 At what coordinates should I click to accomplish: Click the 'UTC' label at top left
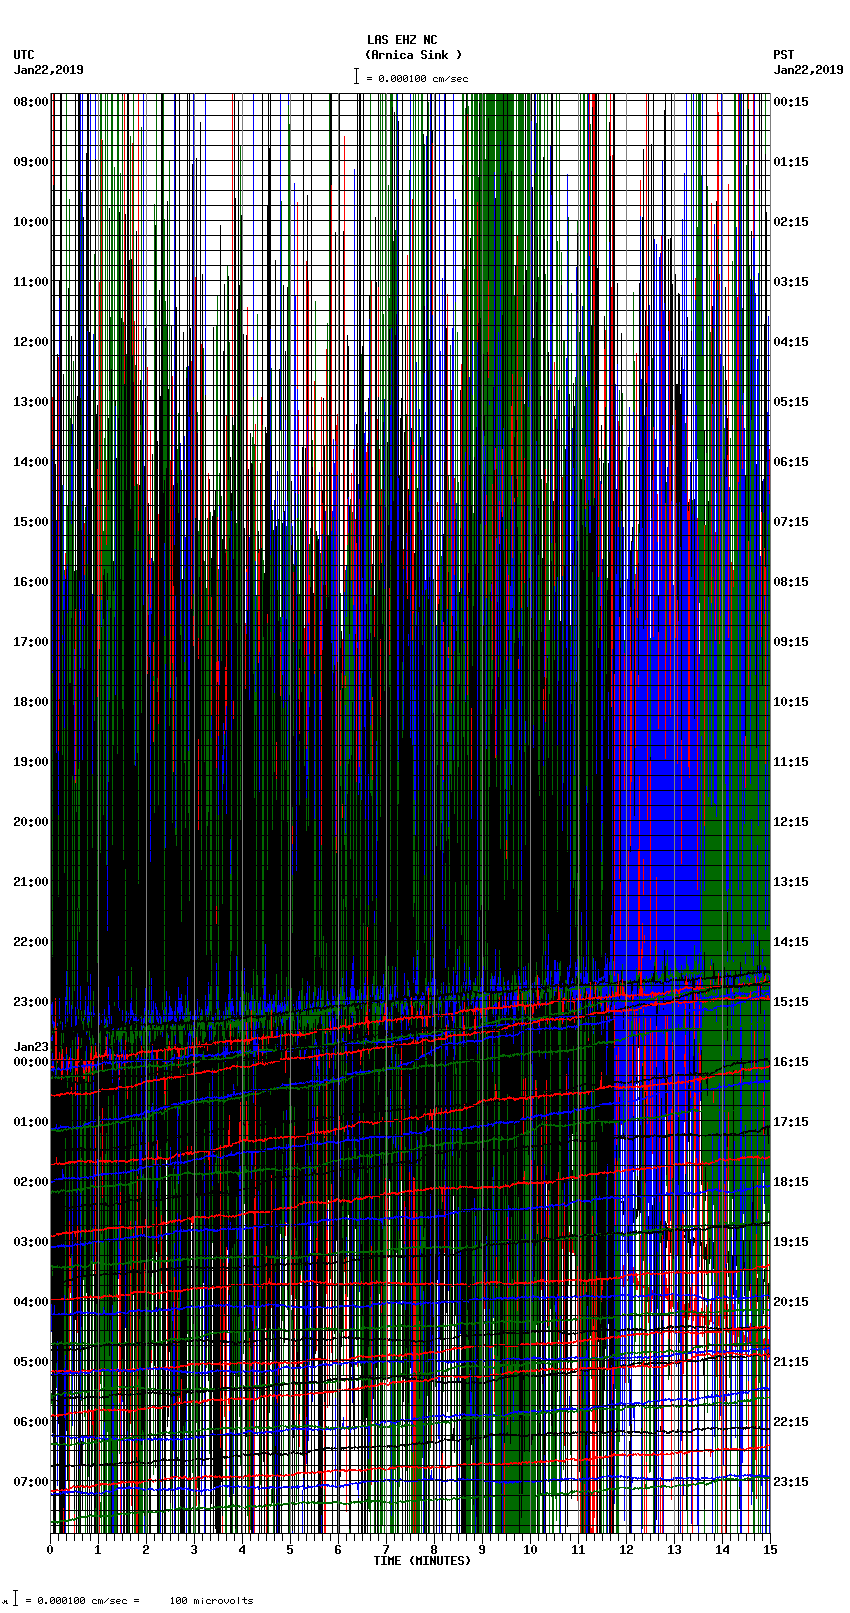click(x=24, y=55)
